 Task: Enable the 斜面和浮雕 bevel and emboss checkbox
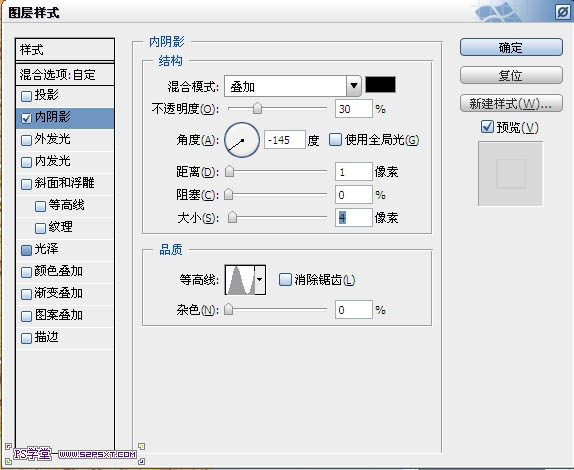tap(26, 184)
